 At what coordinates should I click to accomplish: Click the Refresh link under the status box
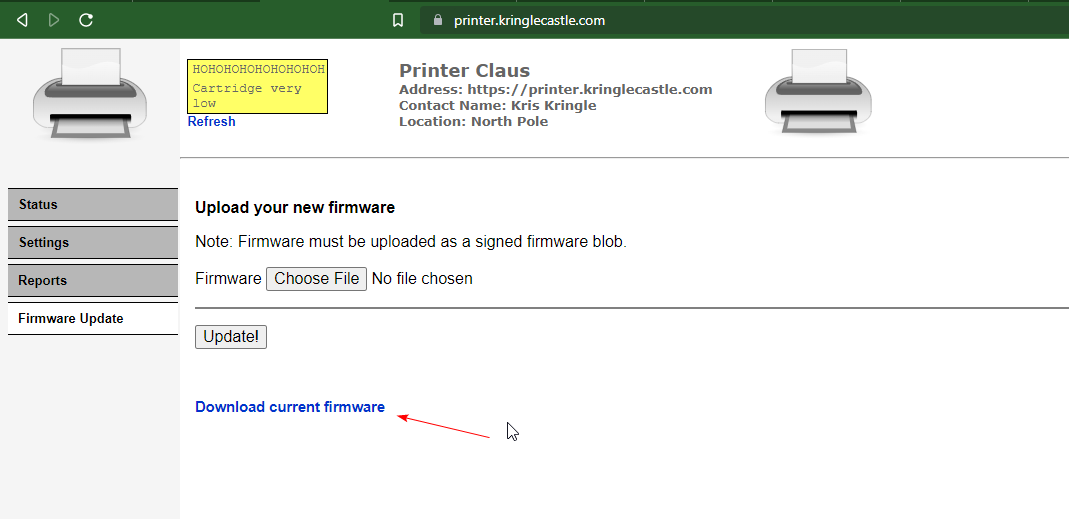pos(212,122)
